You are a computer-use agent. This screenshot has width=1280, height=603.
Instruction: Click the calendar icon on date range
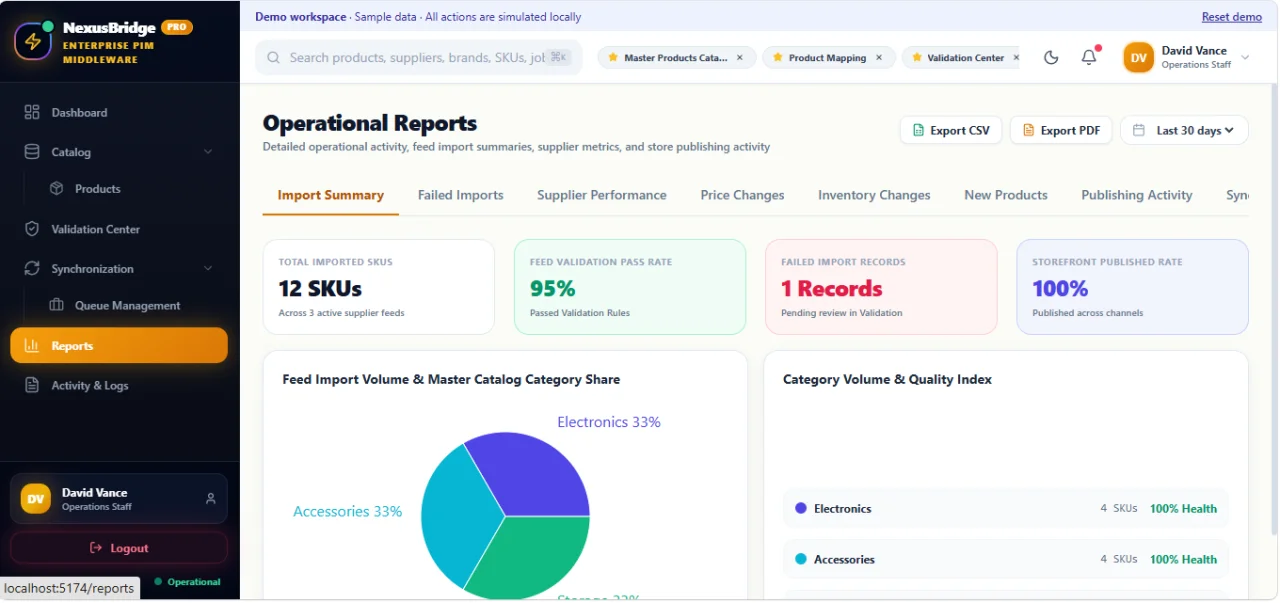coord(1139,130)
